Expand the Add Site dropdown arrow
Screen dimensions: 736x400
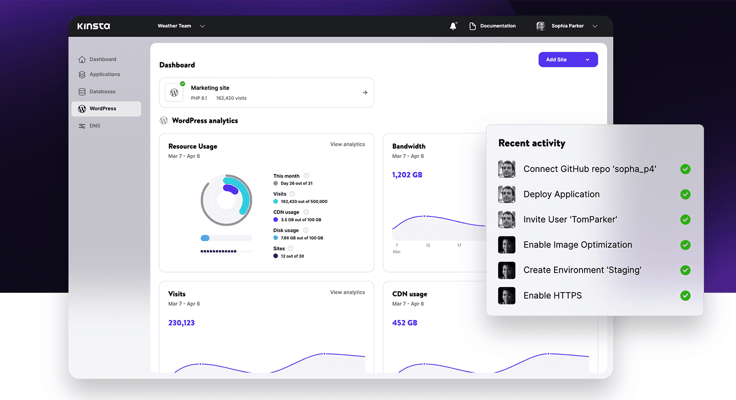coord(587,60)
